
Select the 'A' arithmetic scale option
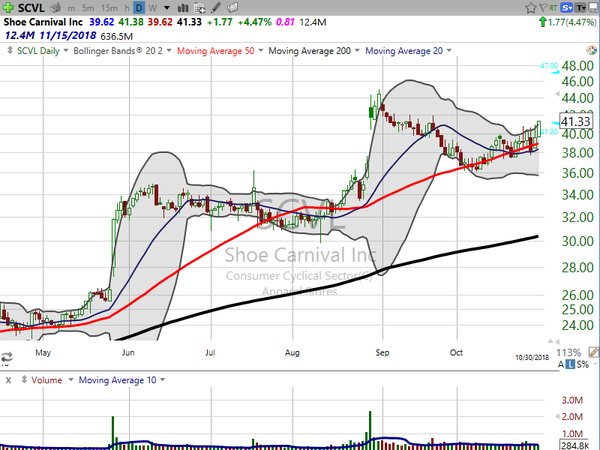[561, 365]
